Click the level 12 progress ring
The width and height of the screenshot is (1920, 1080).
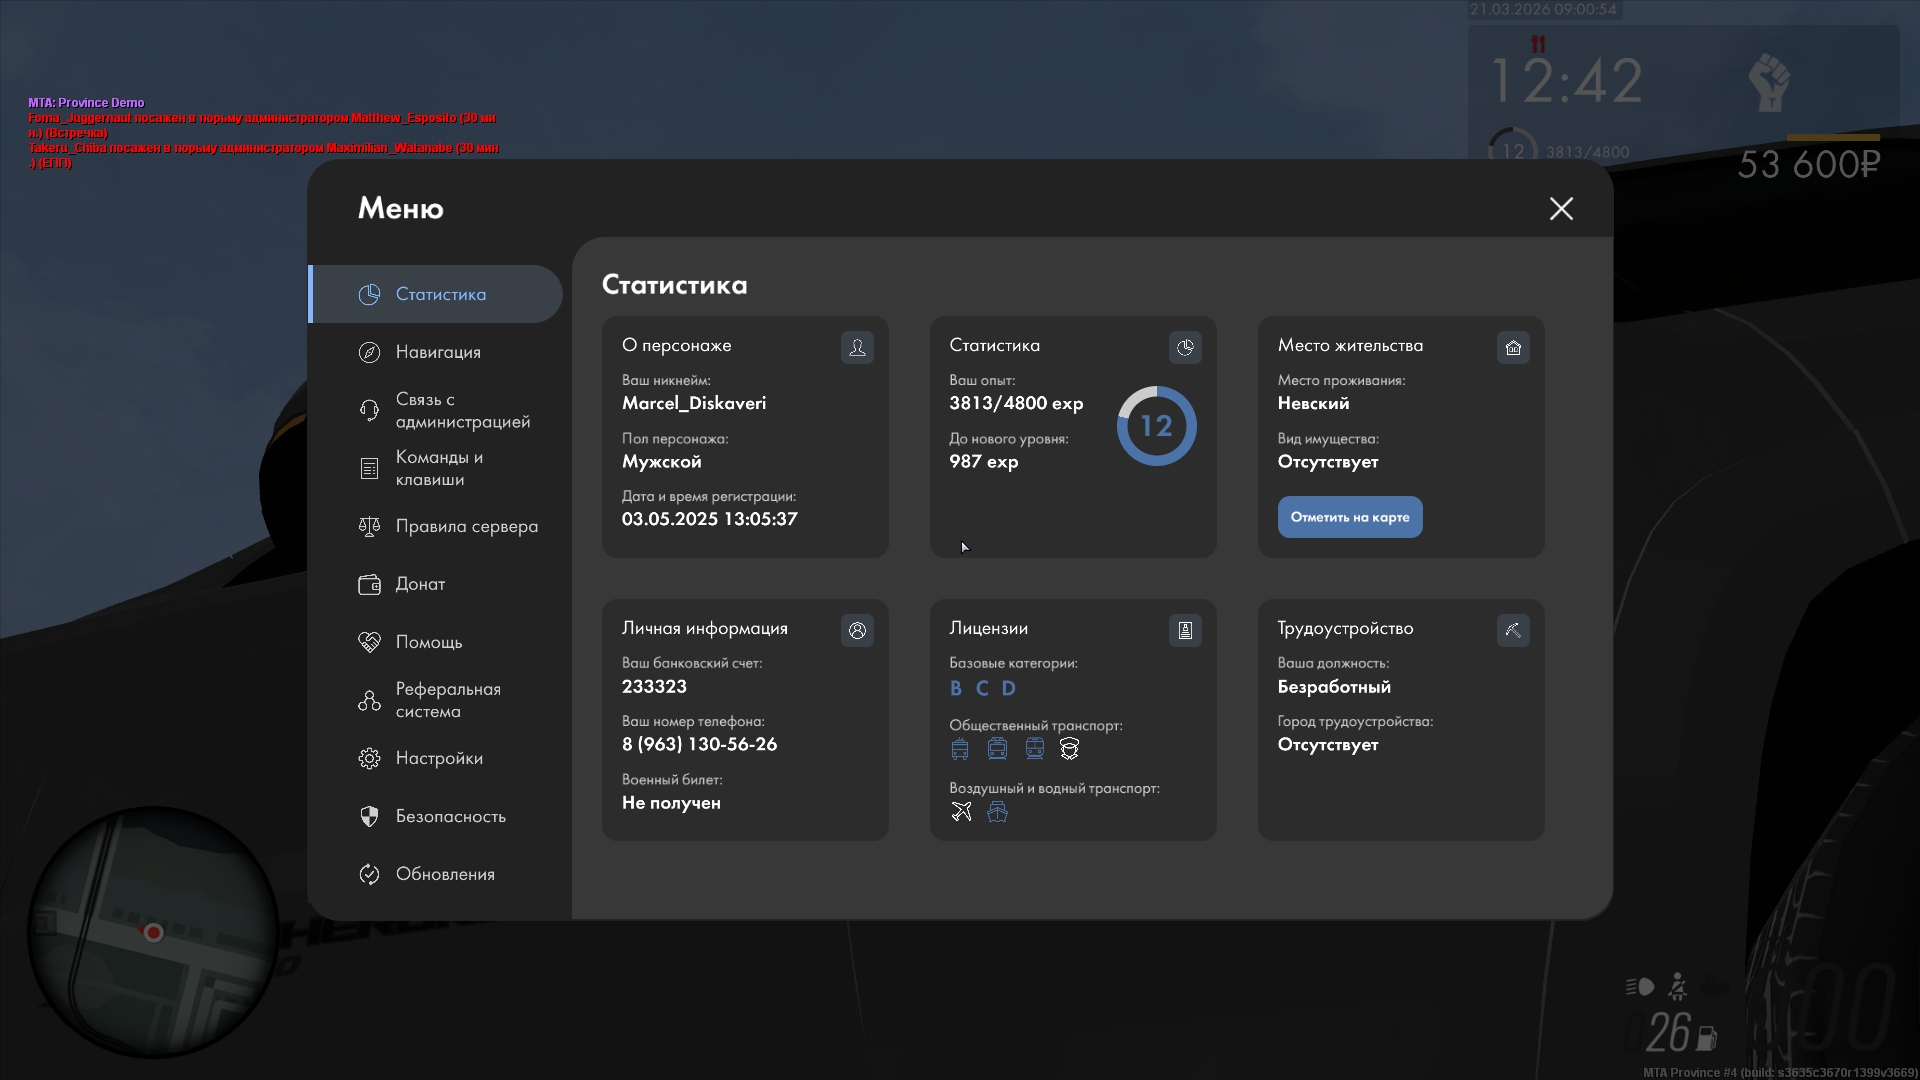point(1156,426)
